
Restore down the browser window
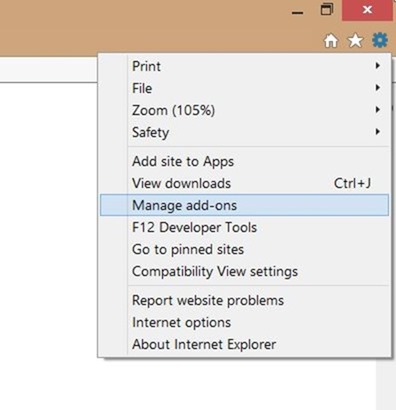(x=327, y=10)
